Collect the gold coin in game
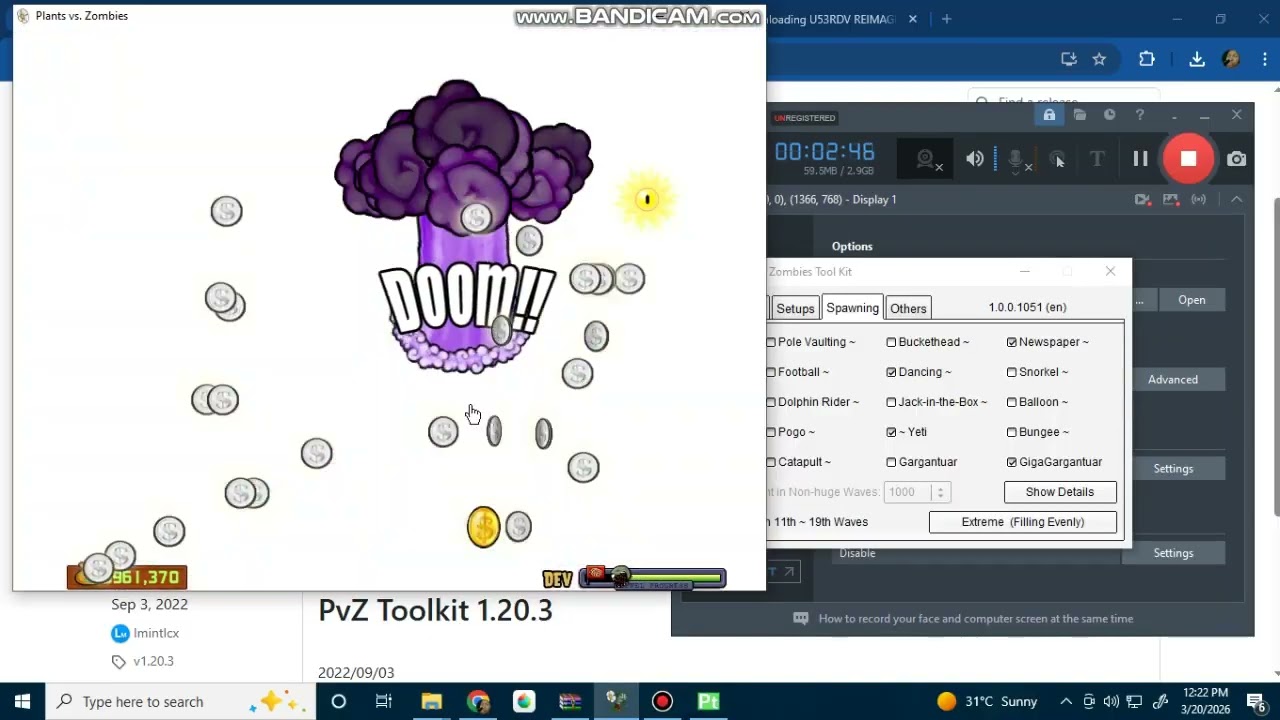The height and width of the screenshot is (720, 1280). coord(483,527)
